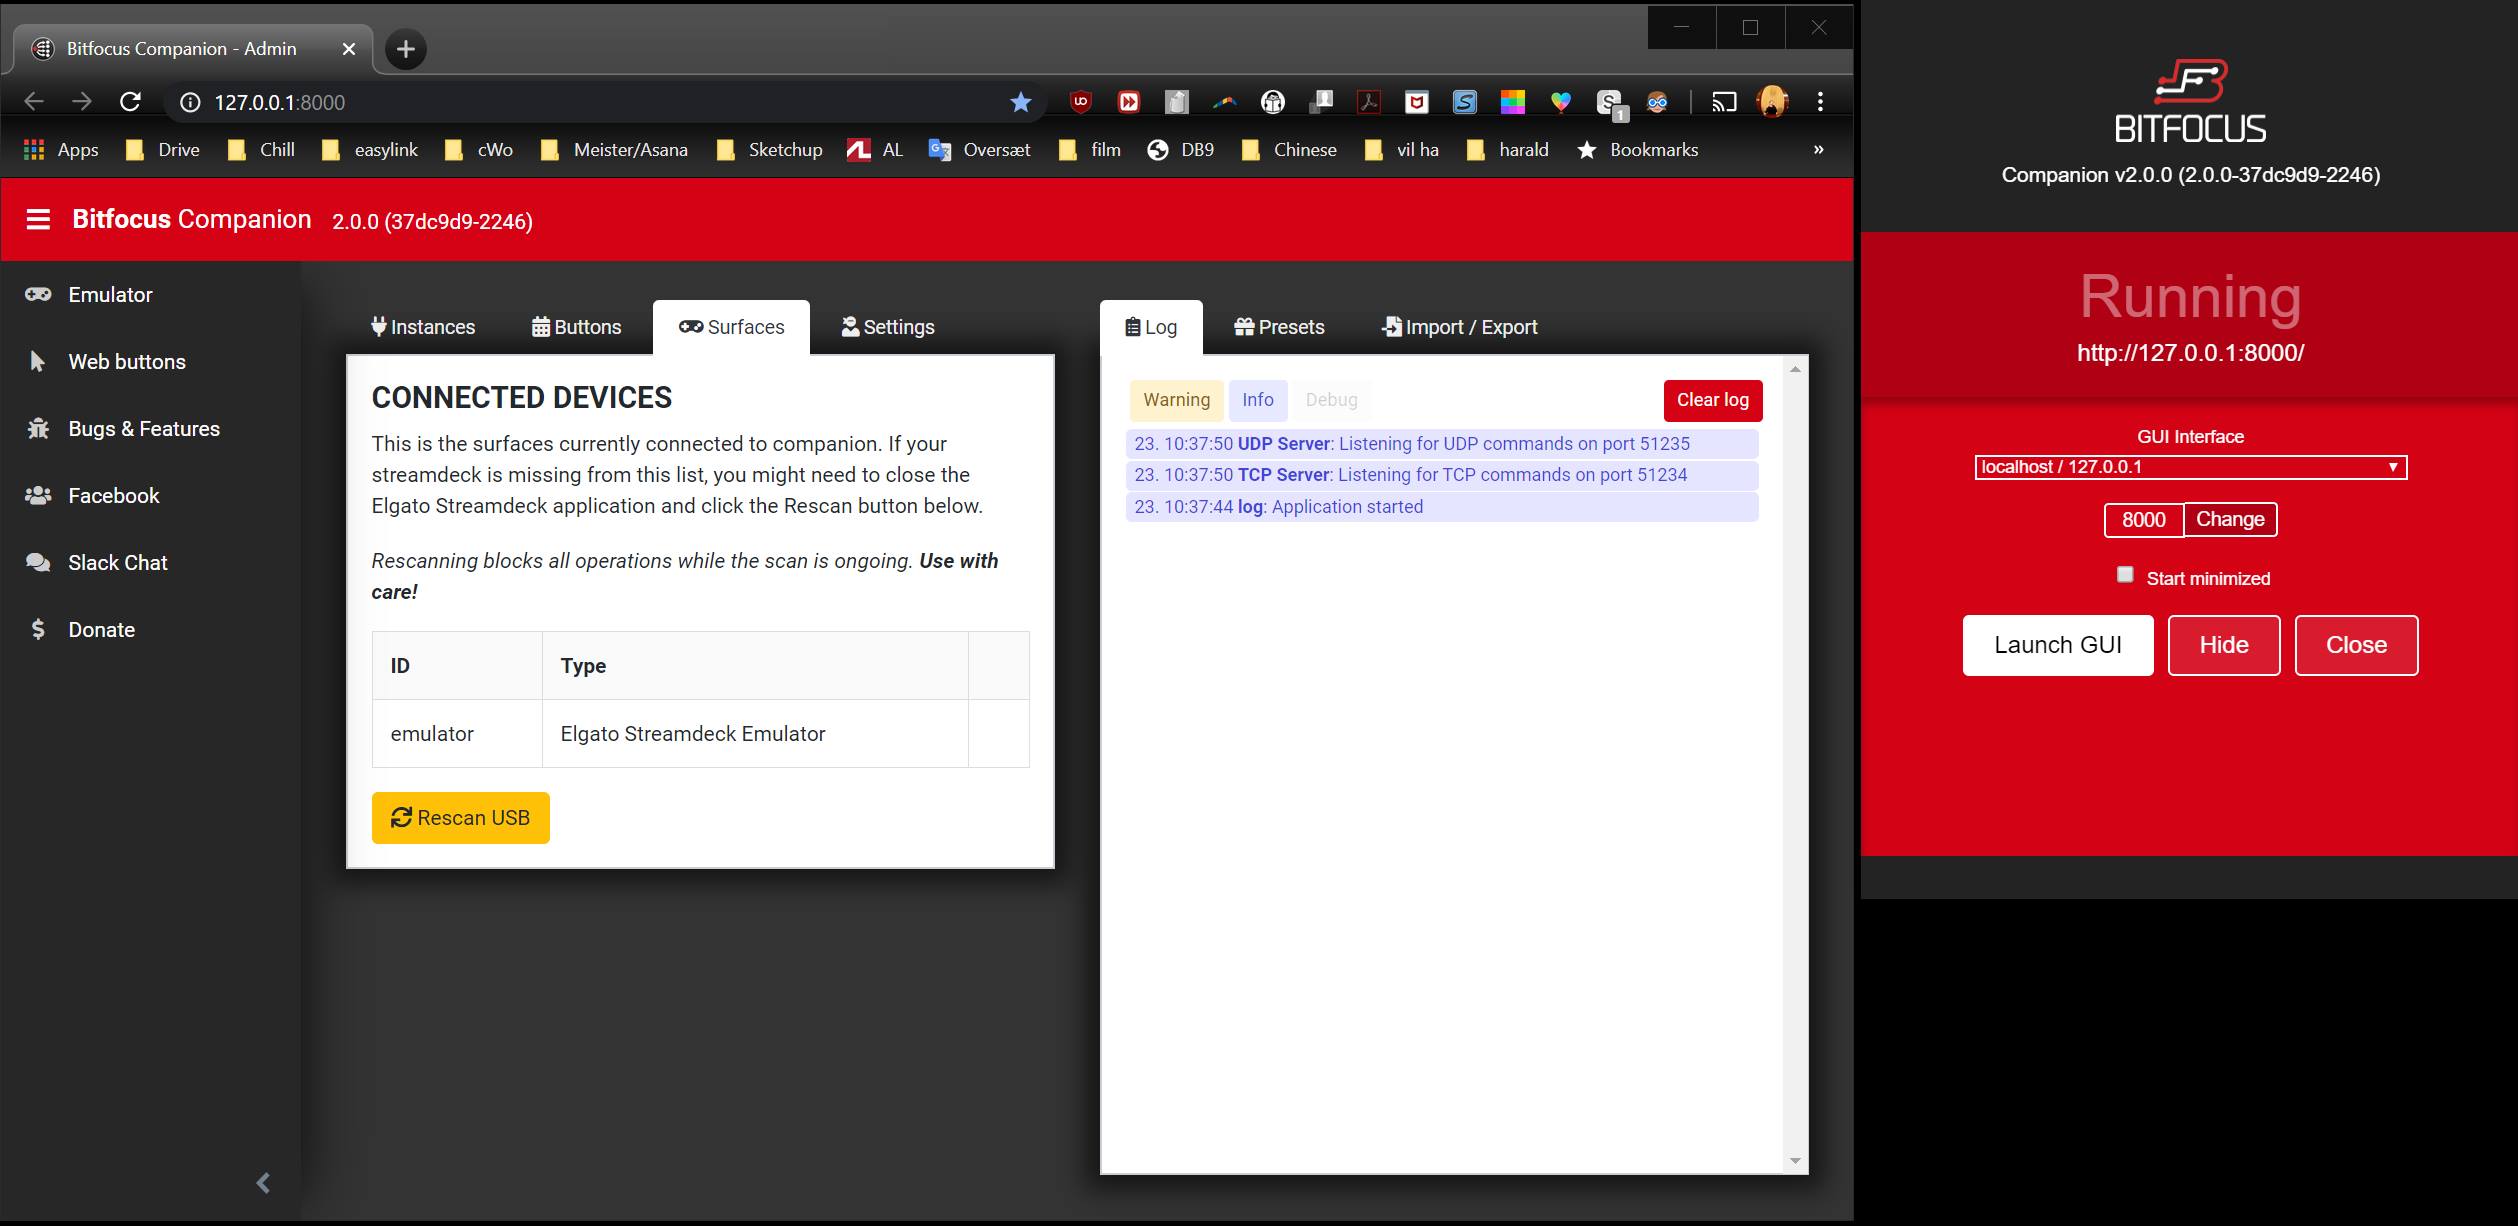This screenshot has height=1226, width=2518.
Task: Click the Bugs & Features bug icon
Action: (x=38, y=428)
